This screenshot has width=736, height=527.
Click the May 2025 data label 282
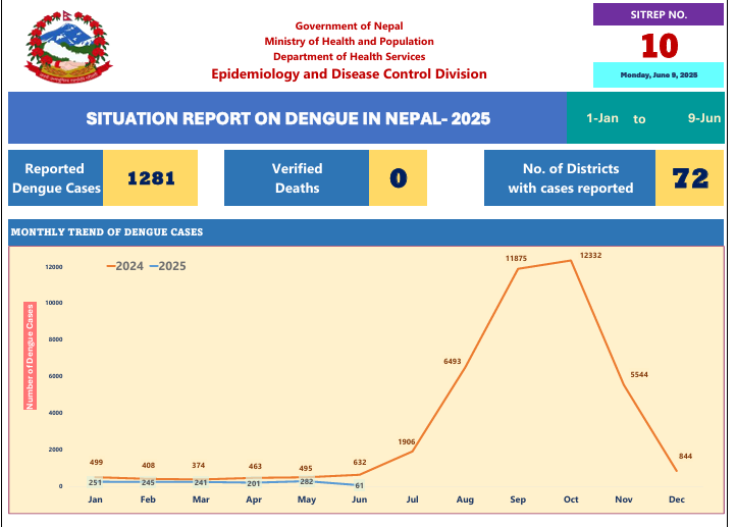coord(307,482)
